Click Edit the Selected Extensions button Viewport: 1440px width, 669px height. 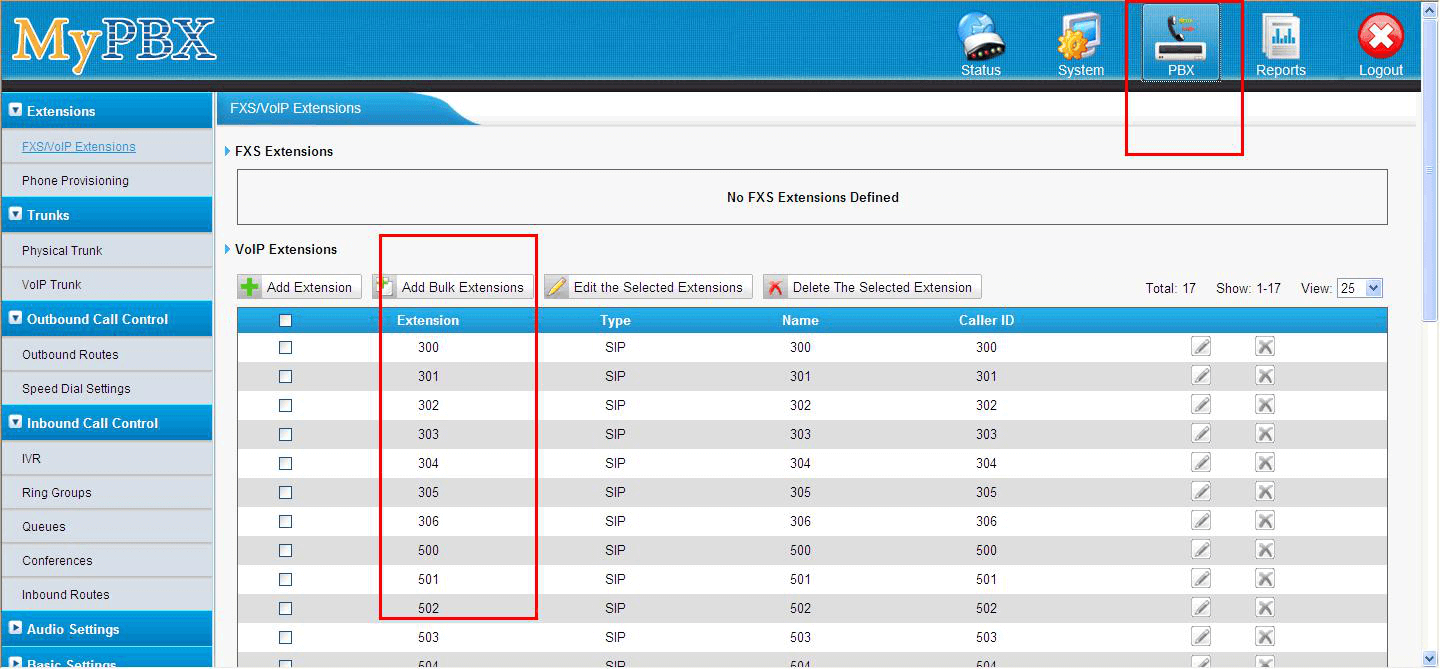pos(648,287)
